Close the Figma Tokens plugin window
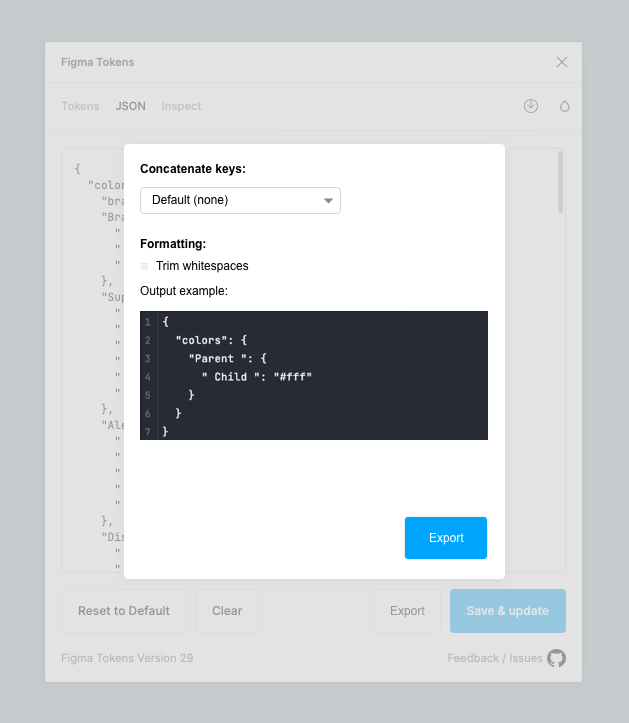The width and height of the screenshot is (629, 723). click(561, 62)
